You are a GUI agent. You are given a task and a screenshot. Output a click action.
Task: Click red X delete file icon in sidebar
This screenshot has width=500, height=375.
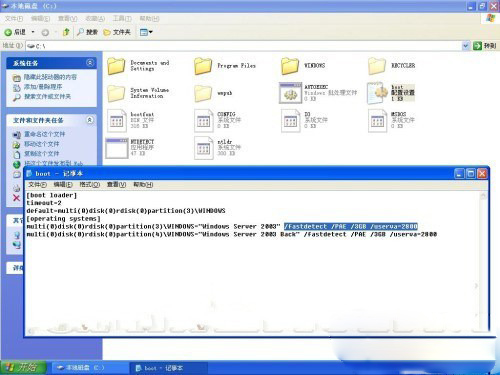tap(16, 198)
